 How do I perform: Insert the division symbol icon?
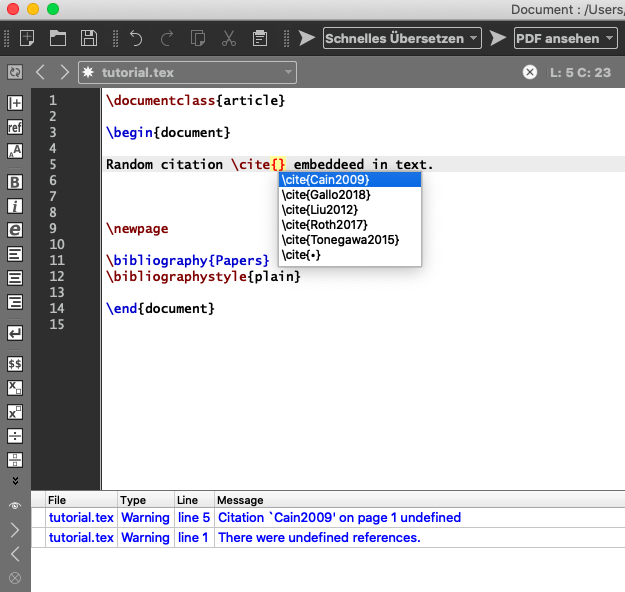tap(15, 436)
